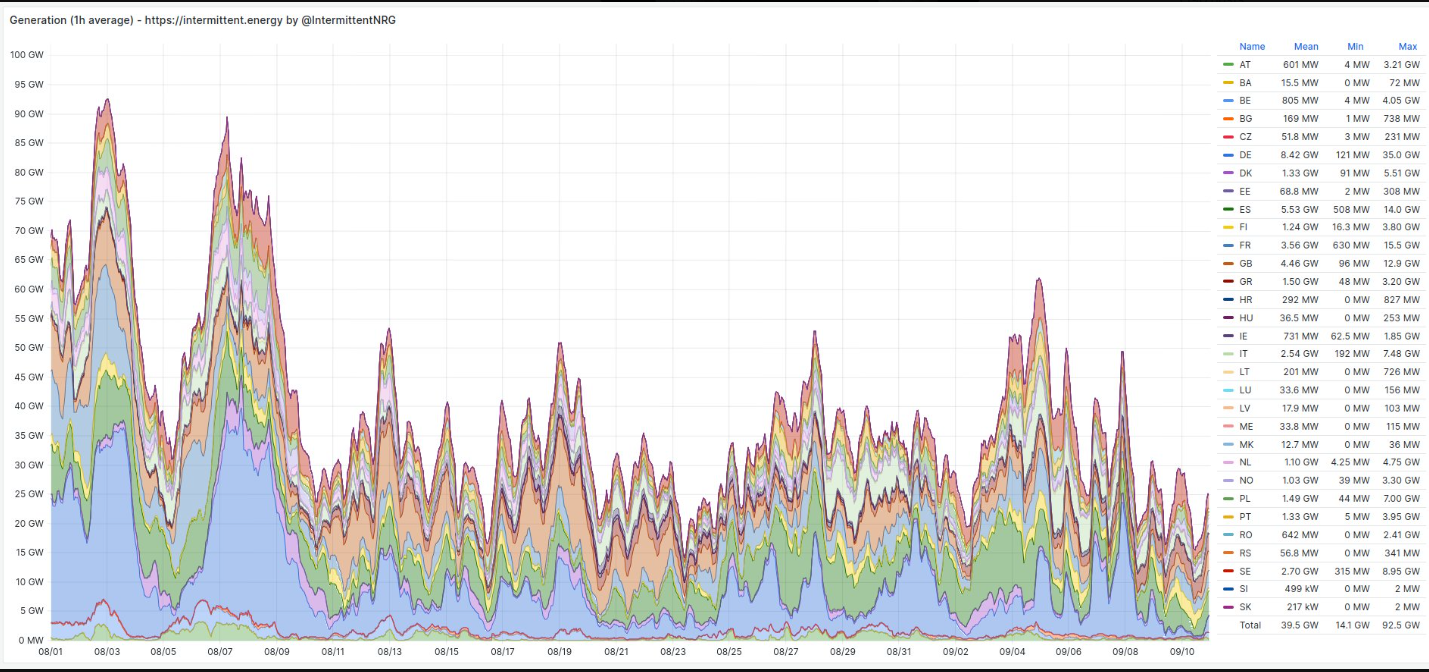Click the 09/10 x-axis date label
The width and height of the screenshot is (1429, 672).
(x=1181, y=652)
